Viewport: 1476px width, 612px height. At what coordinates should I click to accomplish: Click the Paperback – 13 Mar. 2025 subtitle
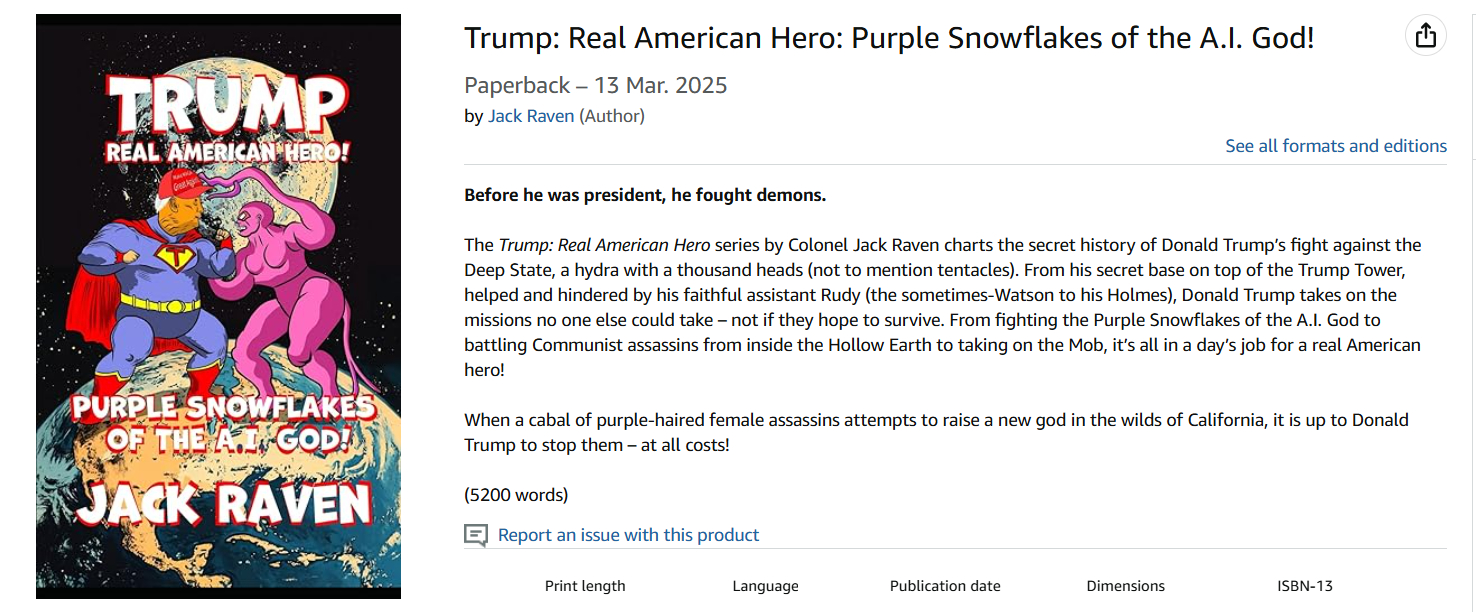coord(595,85)
